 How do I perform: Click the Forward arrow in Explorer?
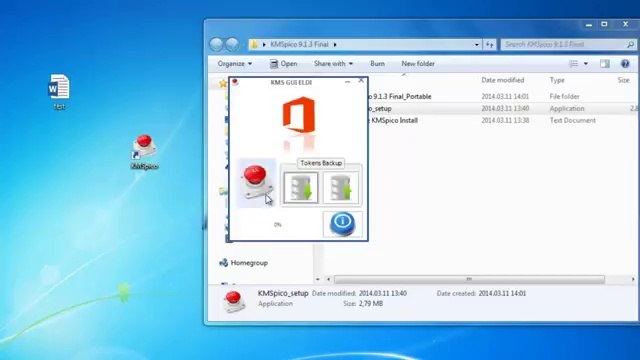[x=232, y=44]
